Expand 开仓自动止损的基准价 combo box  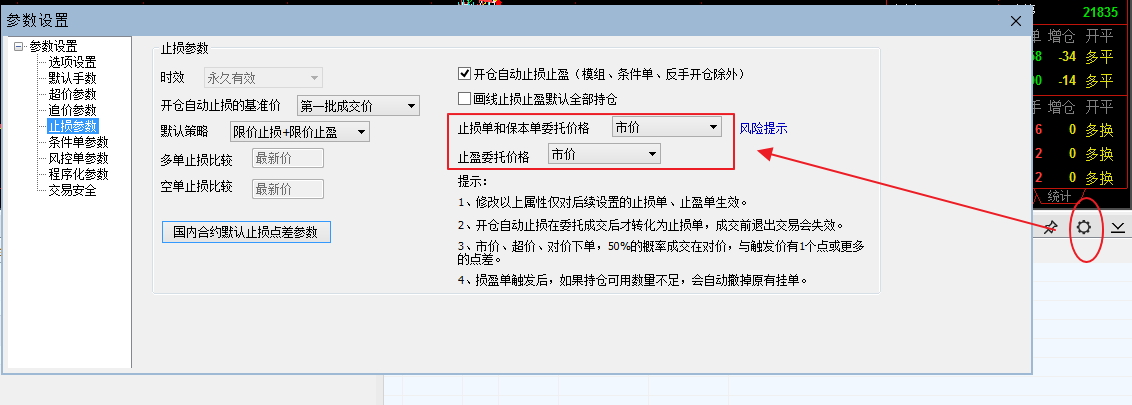click(x=358, y=106)
